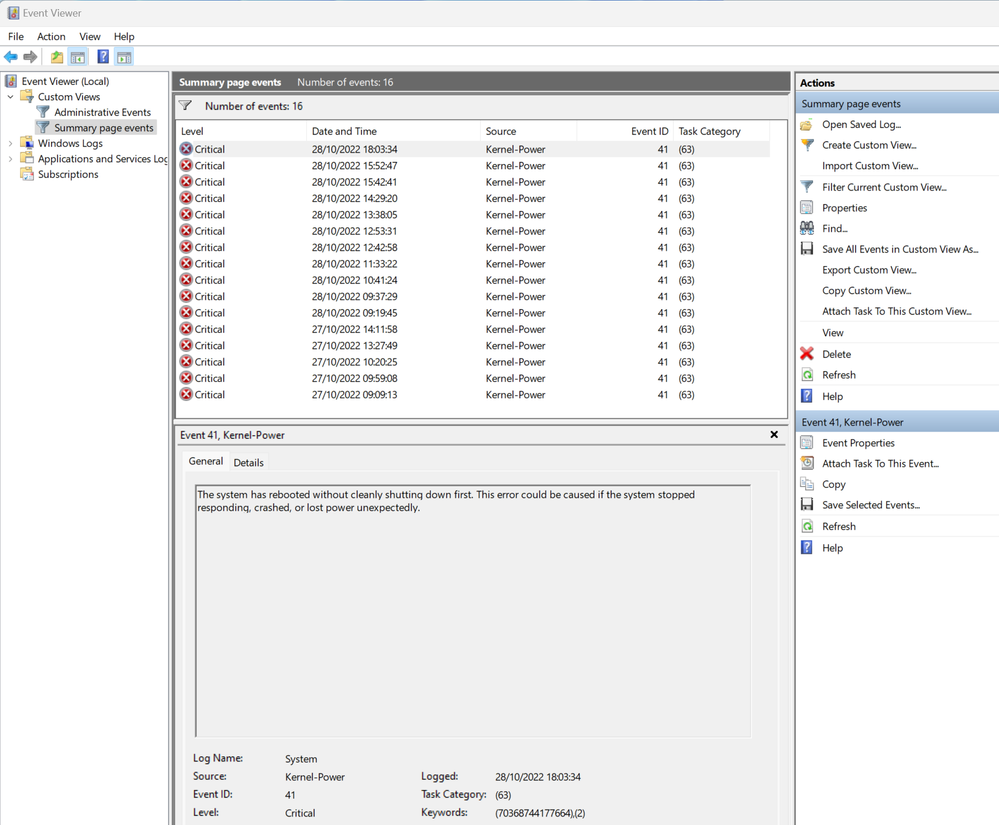The height and width of the screenshot is (825, 999).
Task: Select Summary page events in tree
Action: (104, 128)
